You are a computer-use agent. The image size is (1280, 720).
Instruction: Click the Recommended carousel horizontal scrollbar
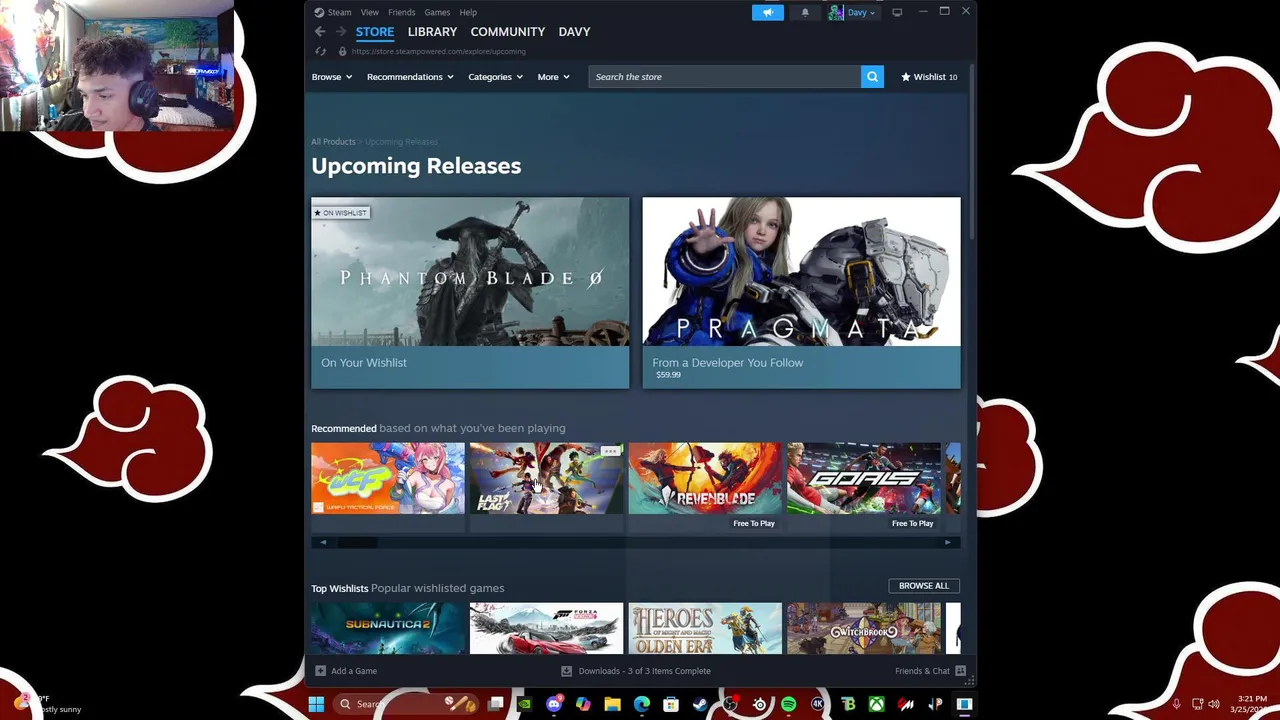(x=635, y=542)
